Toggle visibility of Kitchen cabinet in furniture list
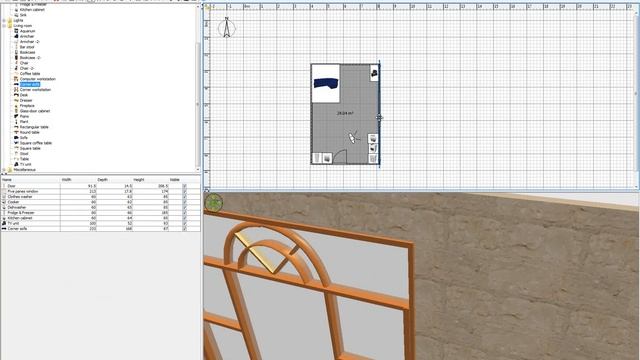 pyautogui.click(x=184, y=218)
